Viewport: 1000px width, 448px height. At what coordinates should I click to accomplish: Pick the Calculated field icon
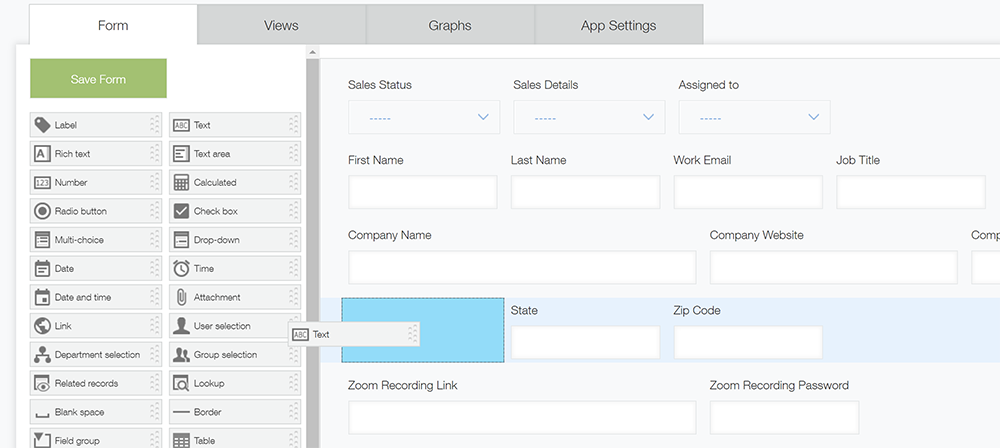point(181,183)
